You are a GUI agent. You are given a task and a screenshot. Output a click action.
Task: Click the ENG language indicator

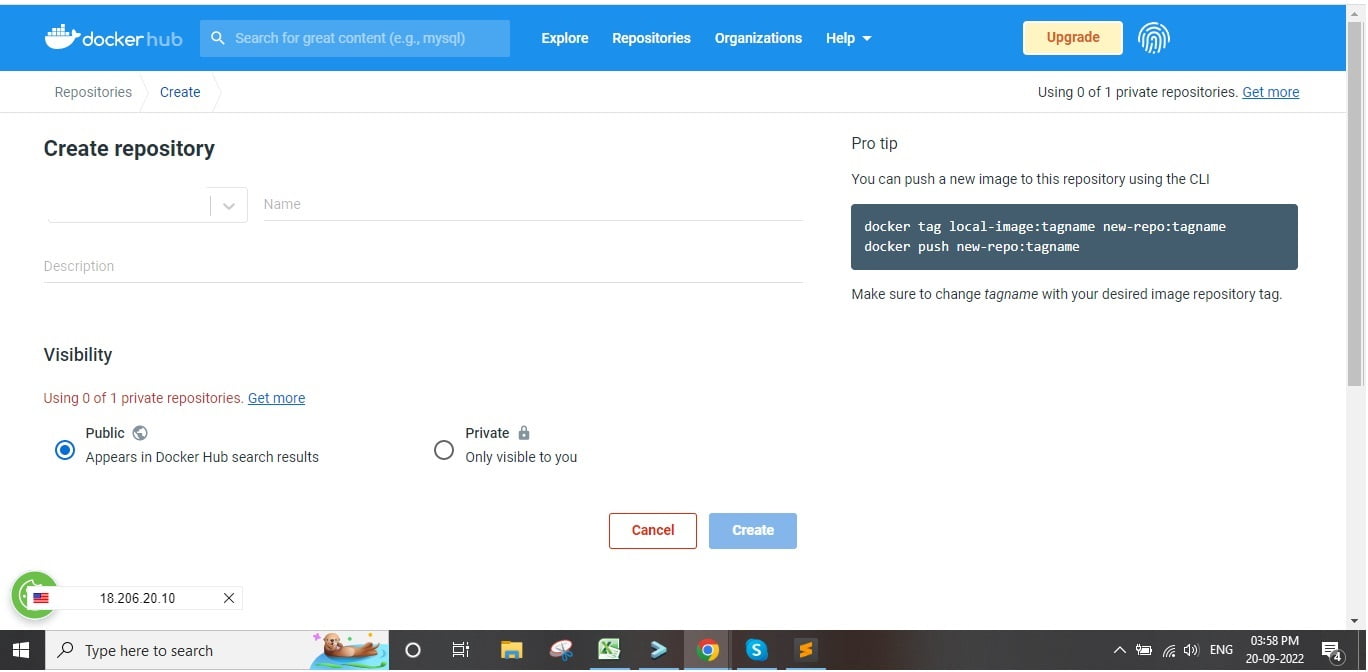click(x=1221, y=650)
